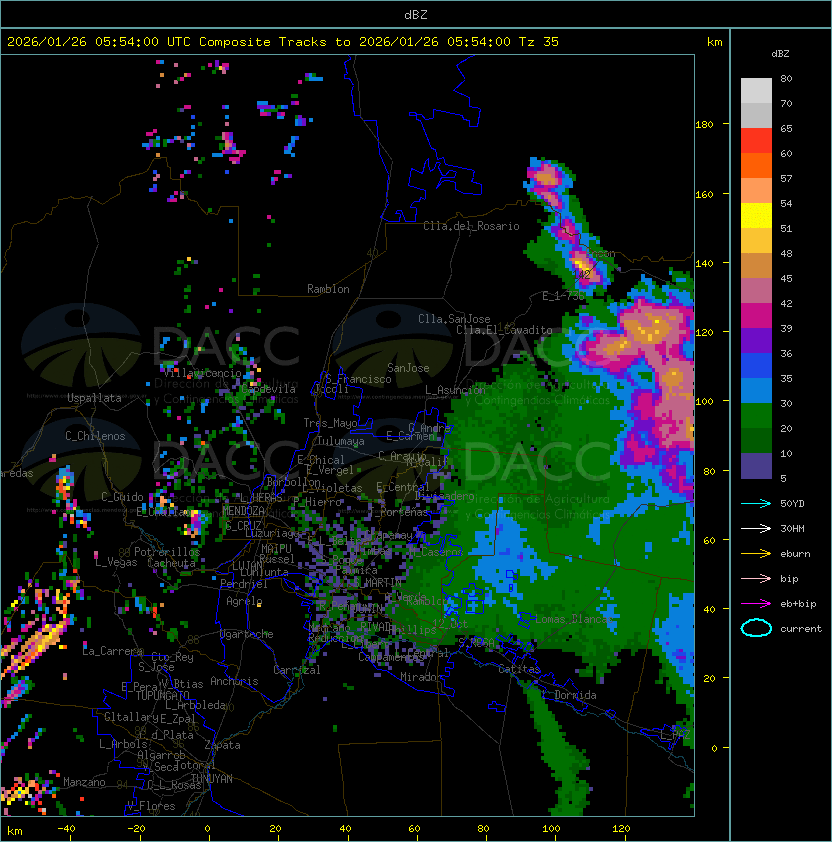Screen dimensions: 832x842
Task: Click the 'eb+bip' legend label
Action: point(798,604)
